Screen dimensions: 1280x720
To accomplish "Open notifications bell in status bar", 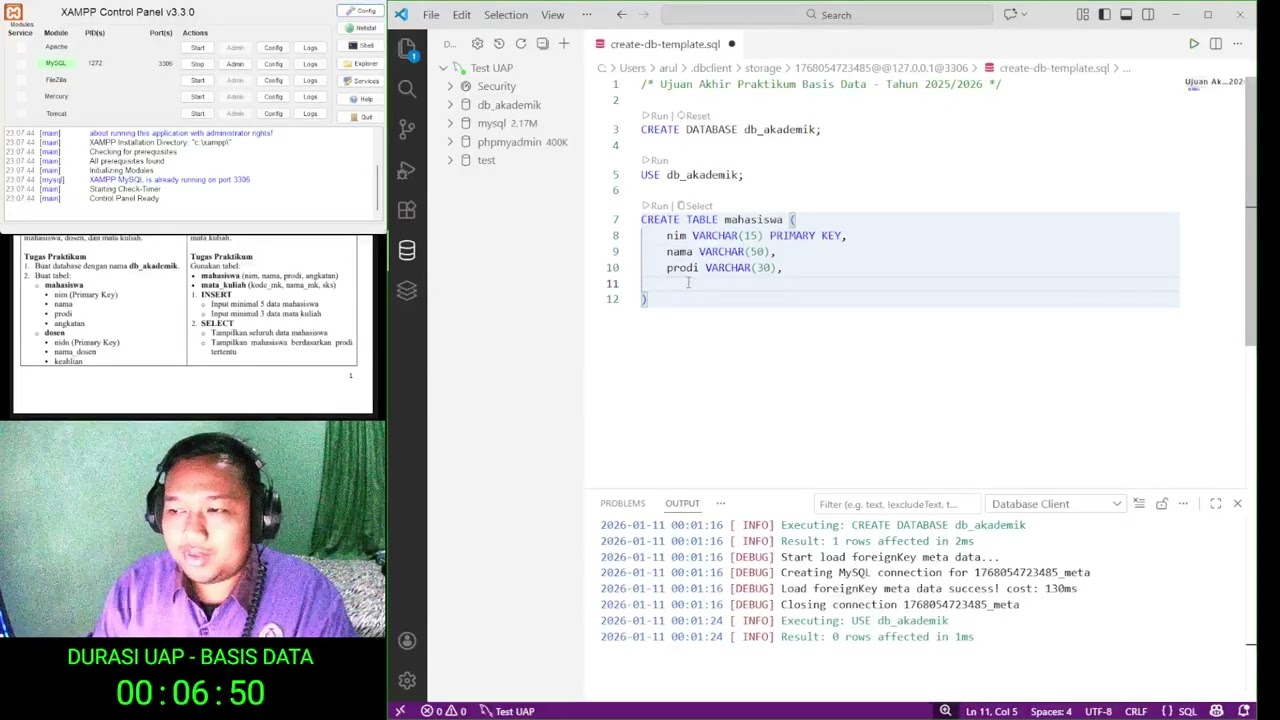I will tap(1245, 711).
